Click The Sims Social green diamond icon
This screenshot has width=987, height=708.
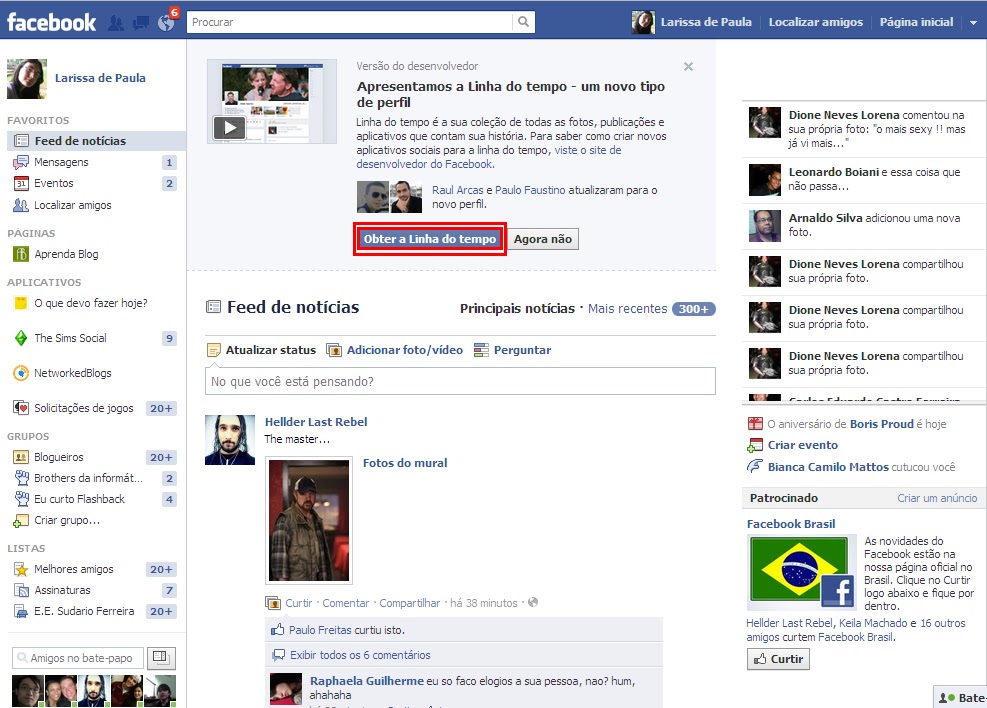(21, 338)
